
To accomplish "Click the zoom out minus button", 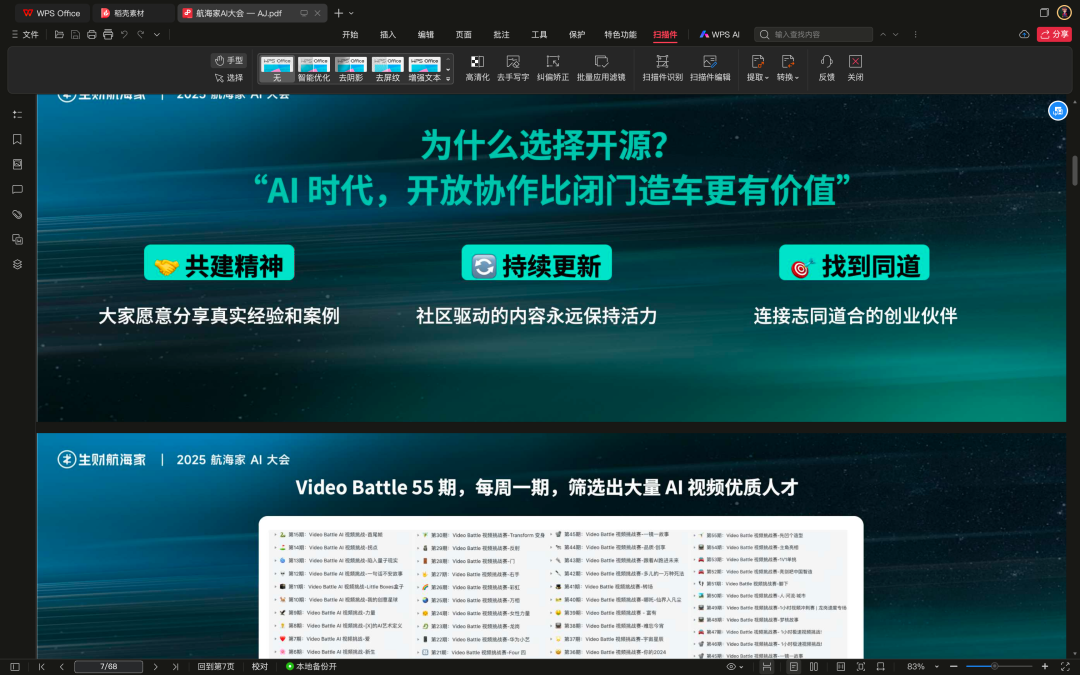I will [953, 667].
